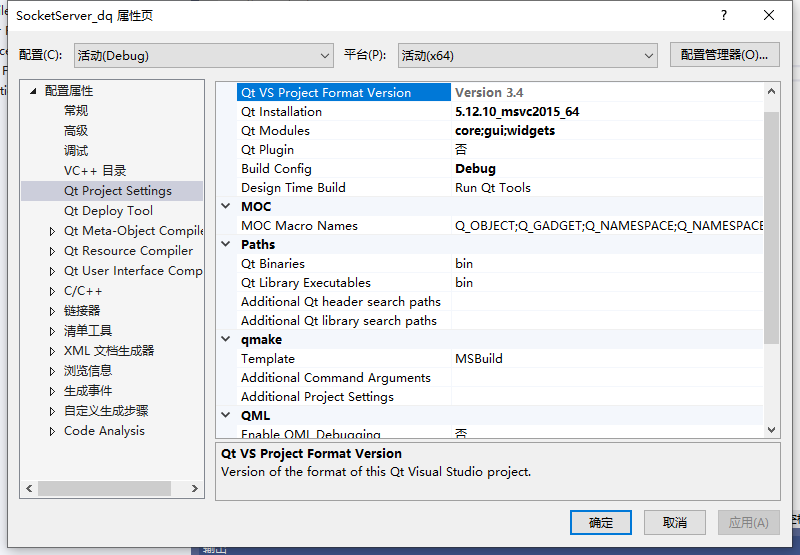Click tree panel scroll right arrow

194,488
